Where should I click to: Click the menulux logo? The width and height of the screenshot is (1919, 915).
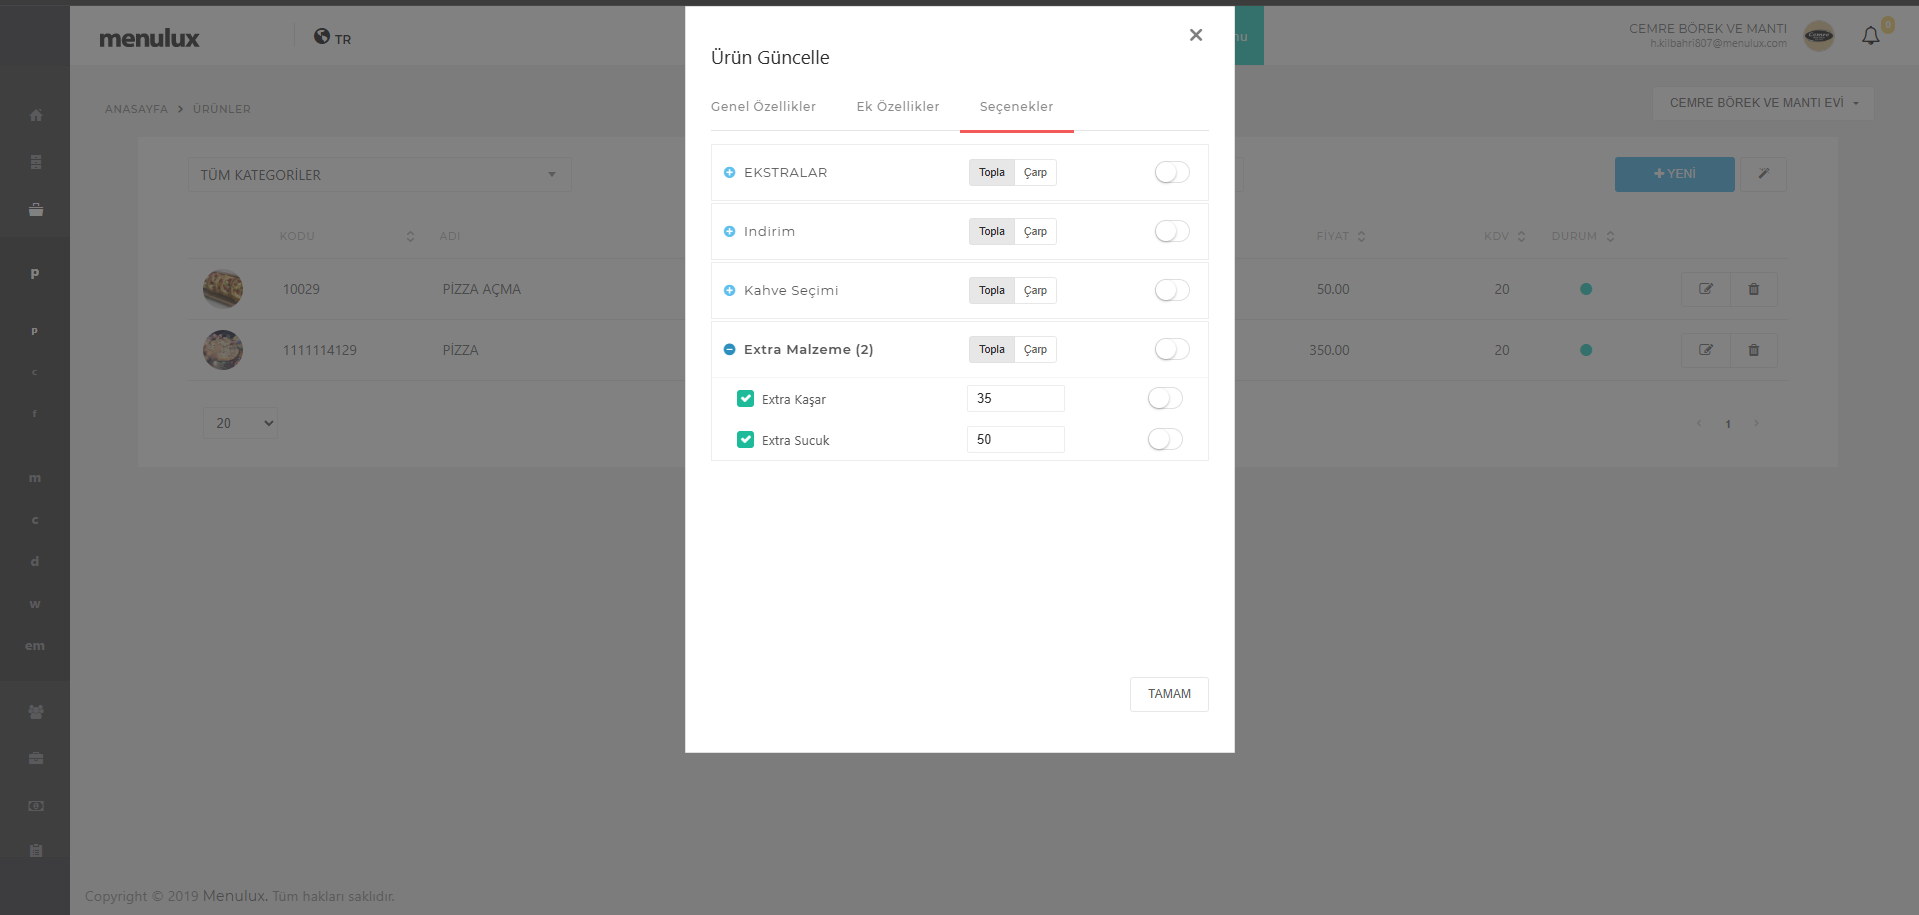click(149, 38)
